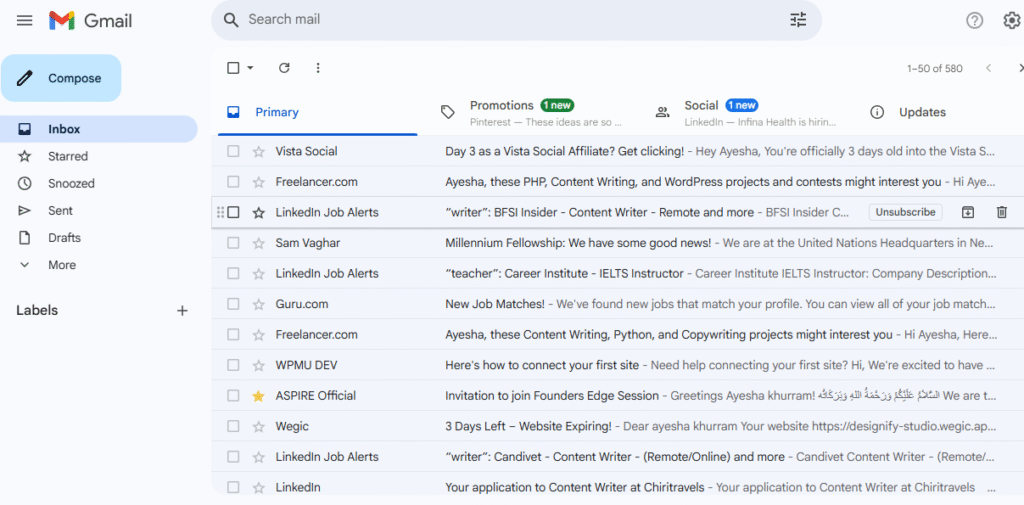Tick the BFSI Insider LinkedIn email checkbox
This screenshot has width=1024, height=505.
coord(233,212)
